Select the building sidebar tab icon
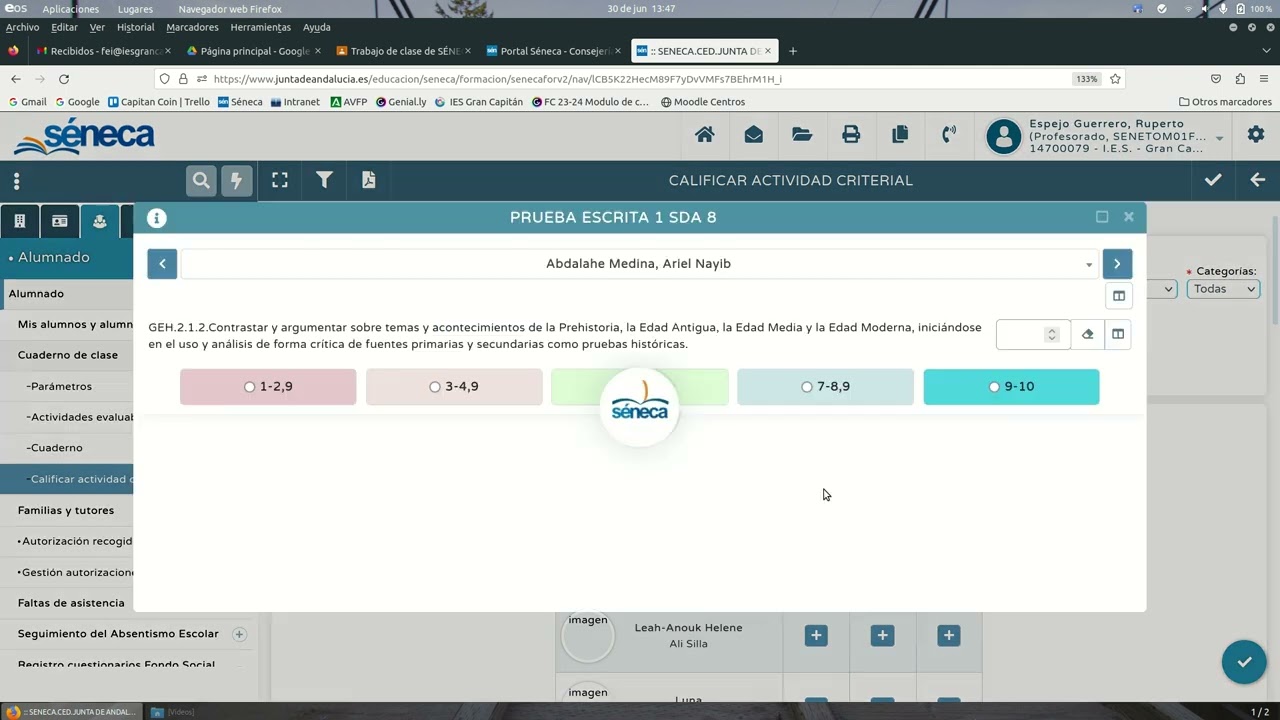The width and height of the screenshot is (1280, 720). (19, 221)
